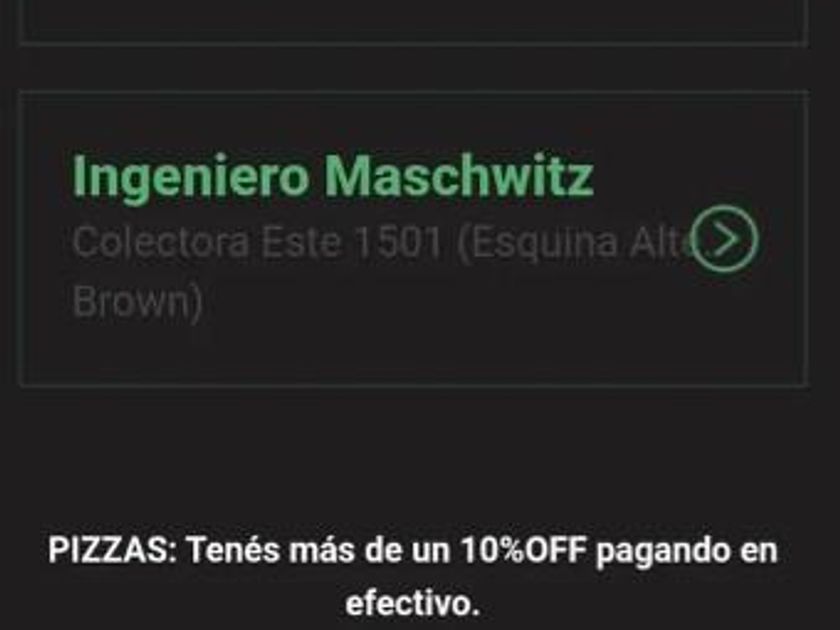The image size is (840, 630).
Task: Click the word Tenés in the promo
Action: click(x=233, y=550)
